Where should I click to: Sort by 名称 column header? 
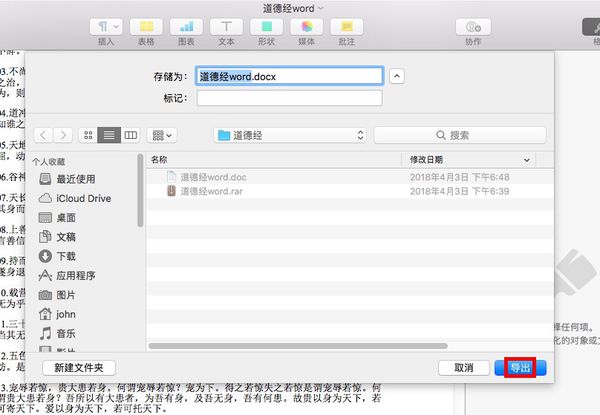[x=274, y=159]
